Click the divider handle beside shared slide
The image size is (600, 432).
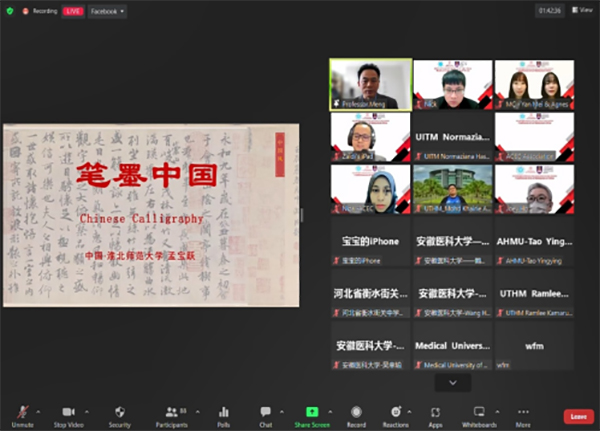[x=302, y=215]
